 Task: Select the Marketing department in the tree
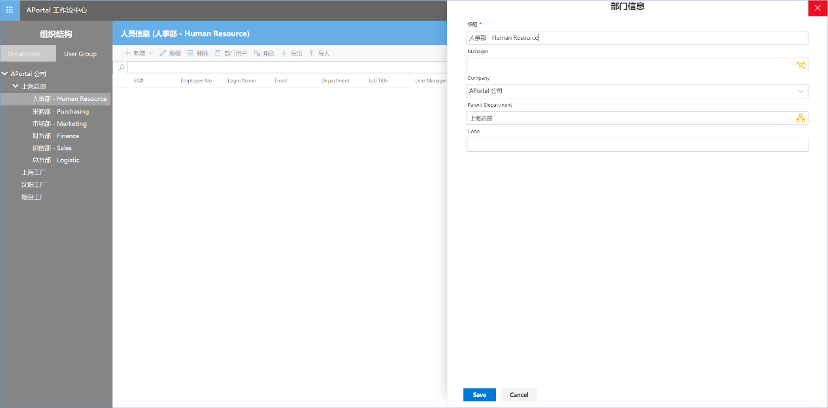point(59,124)
